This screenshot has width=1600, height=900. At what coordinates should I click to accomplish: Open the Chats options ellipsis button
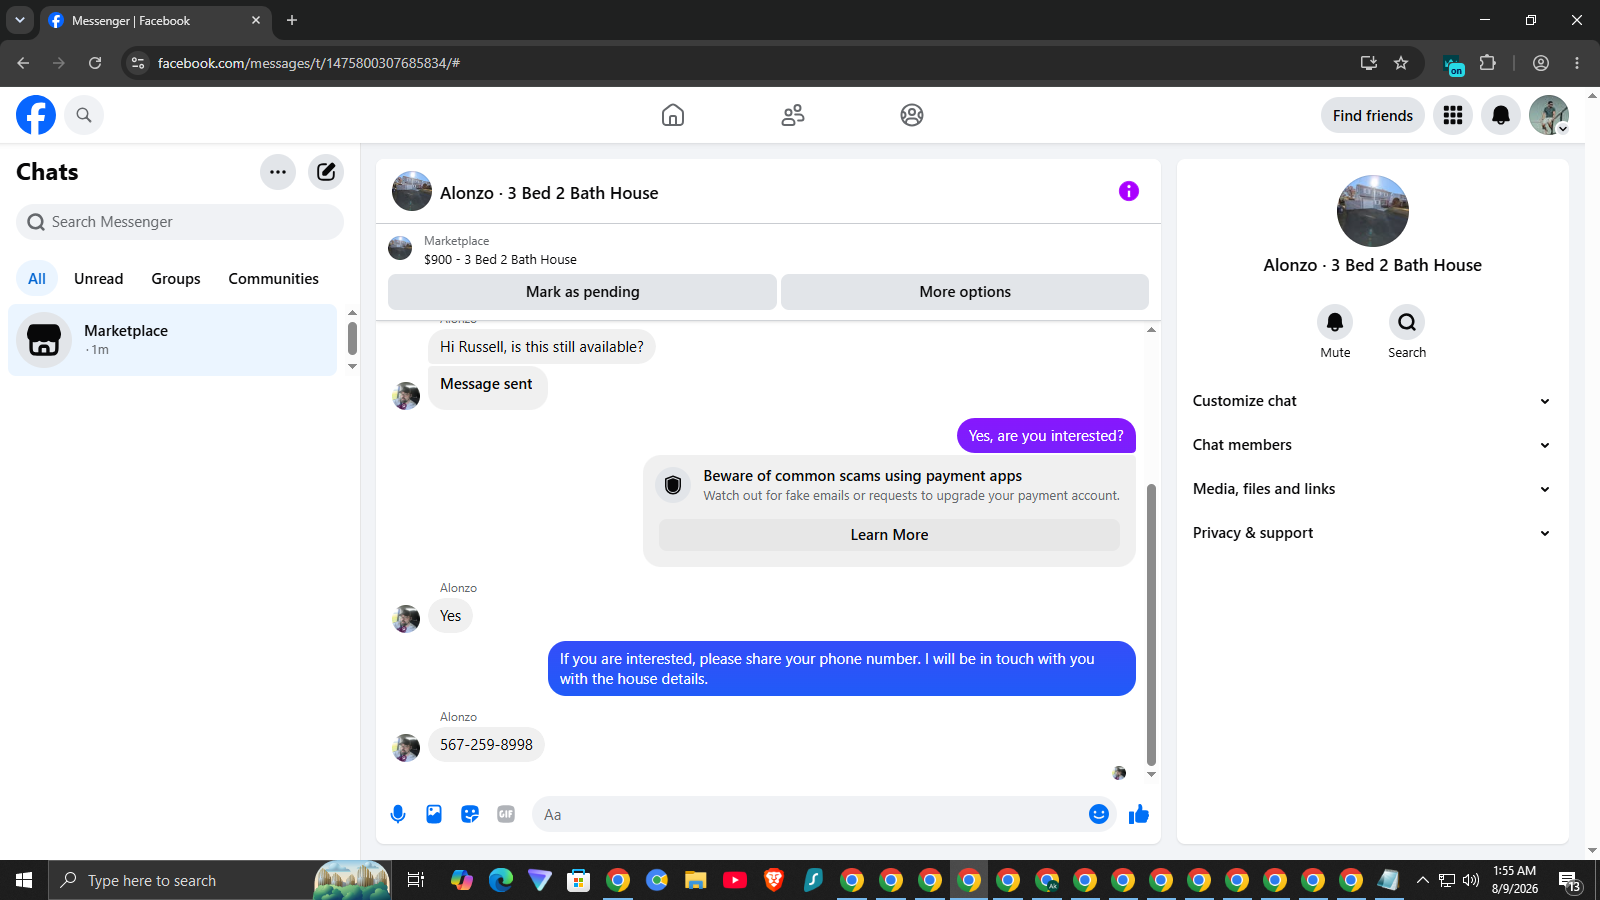point(278,172)
